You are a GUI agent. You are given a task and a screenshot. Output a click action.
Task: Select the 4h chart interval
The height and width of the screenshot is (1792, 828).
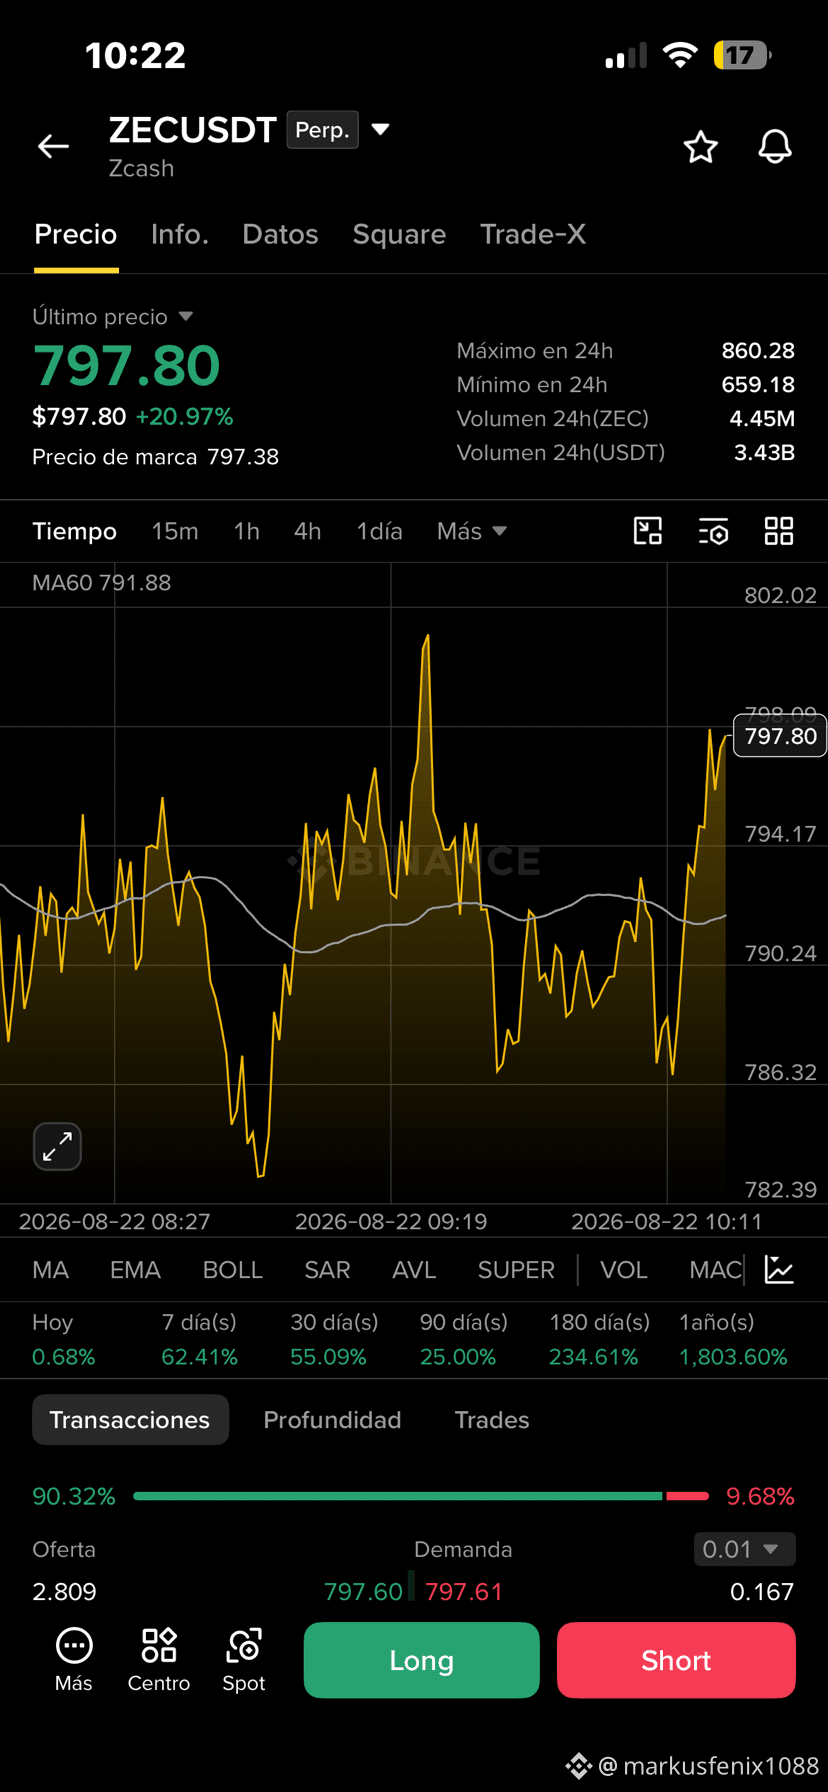click(308, 531)
